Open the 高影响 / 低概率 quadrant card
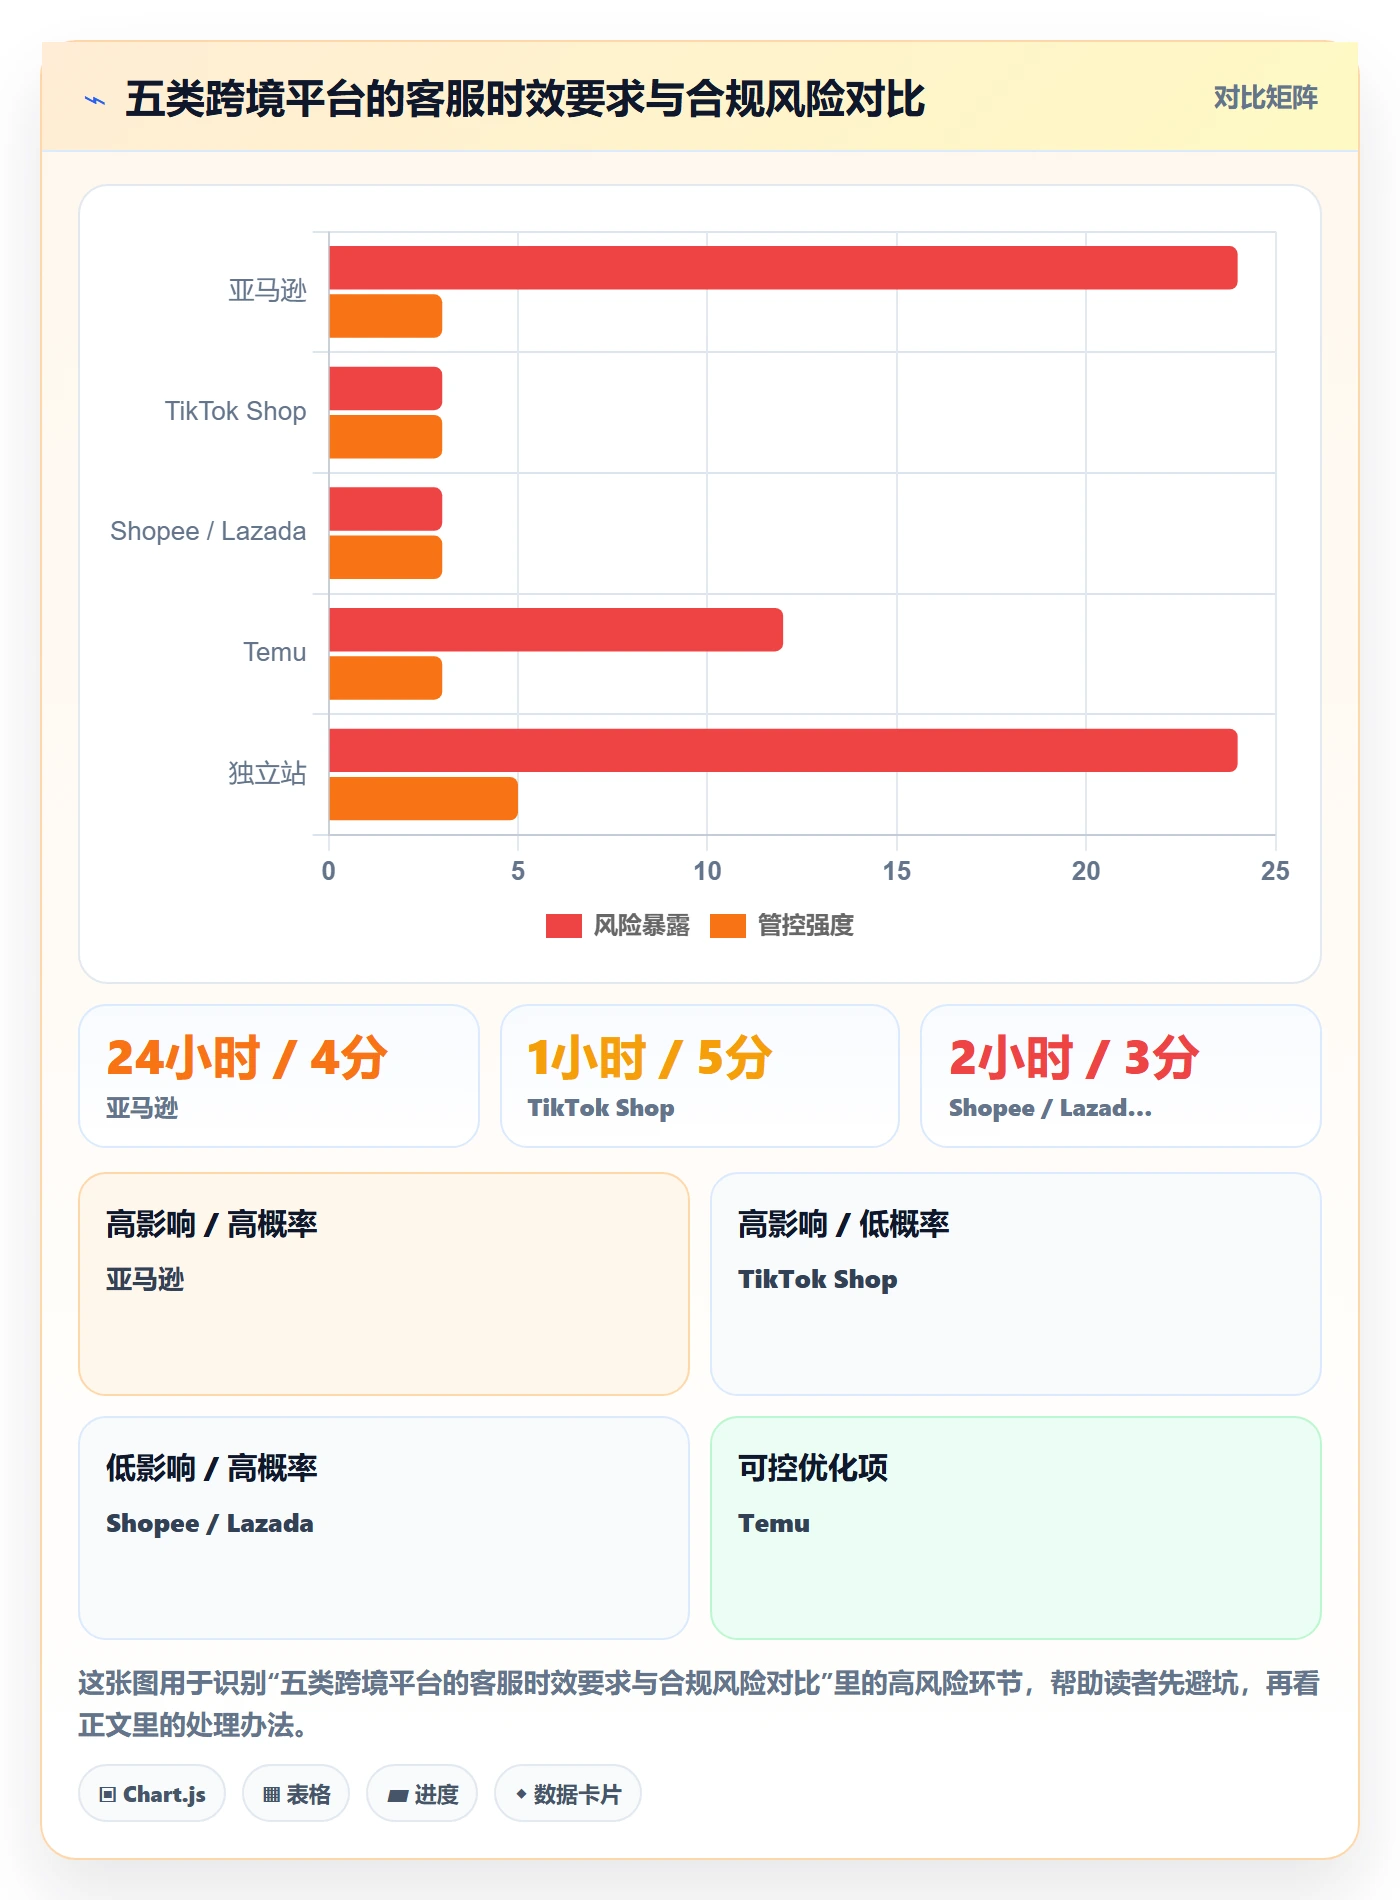Viewport: 1400px width, 1900px height. coord(1016,1284)
